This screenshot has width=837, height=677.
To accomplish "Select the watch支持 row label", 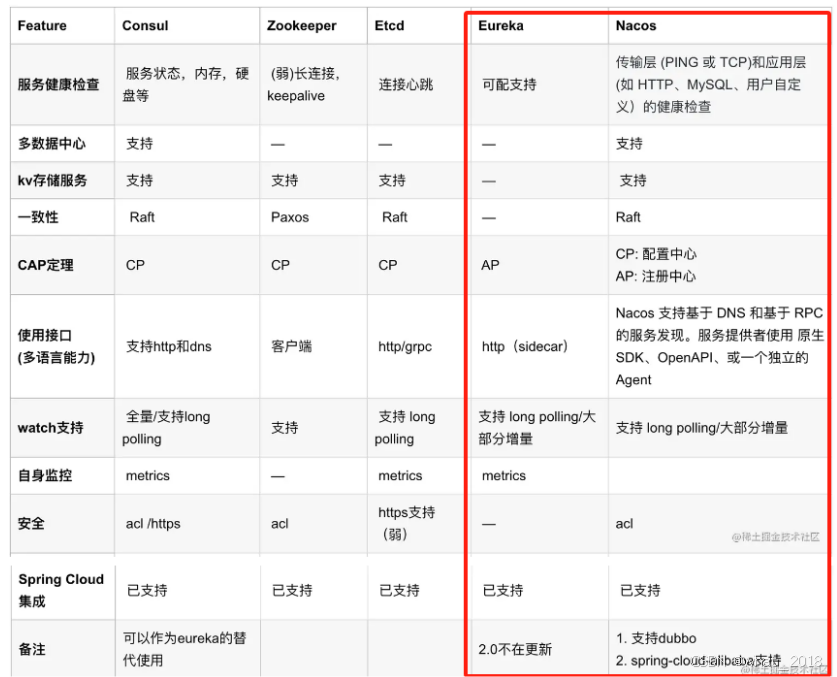I will (51, 428).
